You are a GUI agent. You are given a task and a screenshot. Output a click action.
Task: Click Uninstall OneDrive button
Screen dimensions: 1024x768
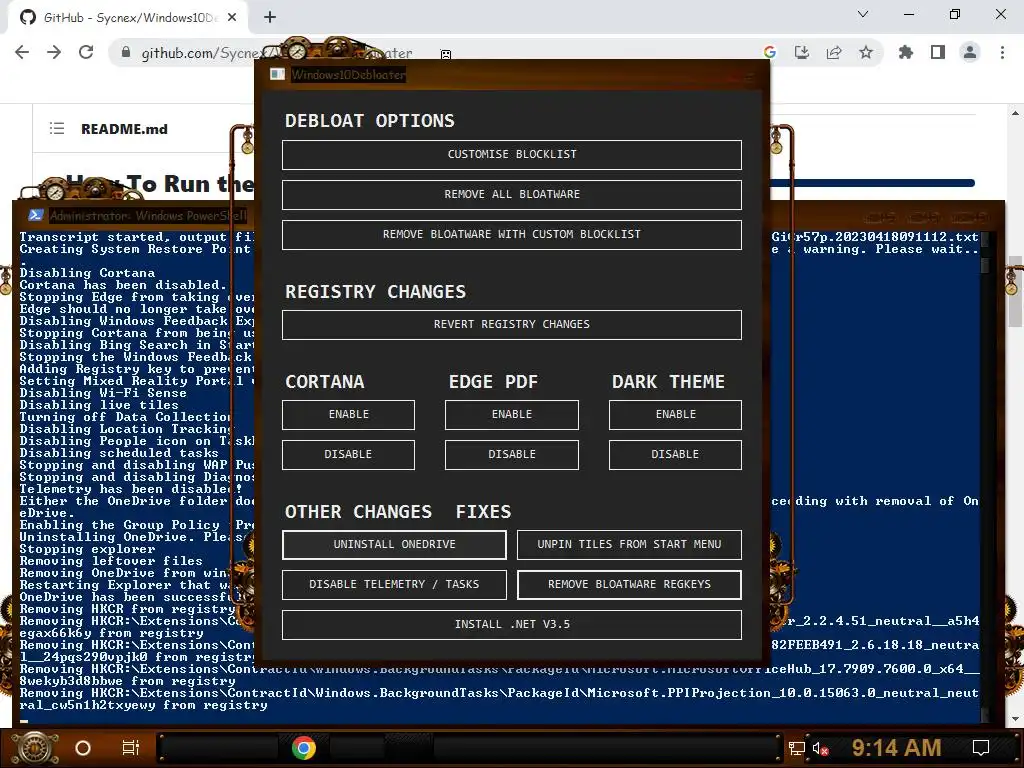click(x=394, y=545)
